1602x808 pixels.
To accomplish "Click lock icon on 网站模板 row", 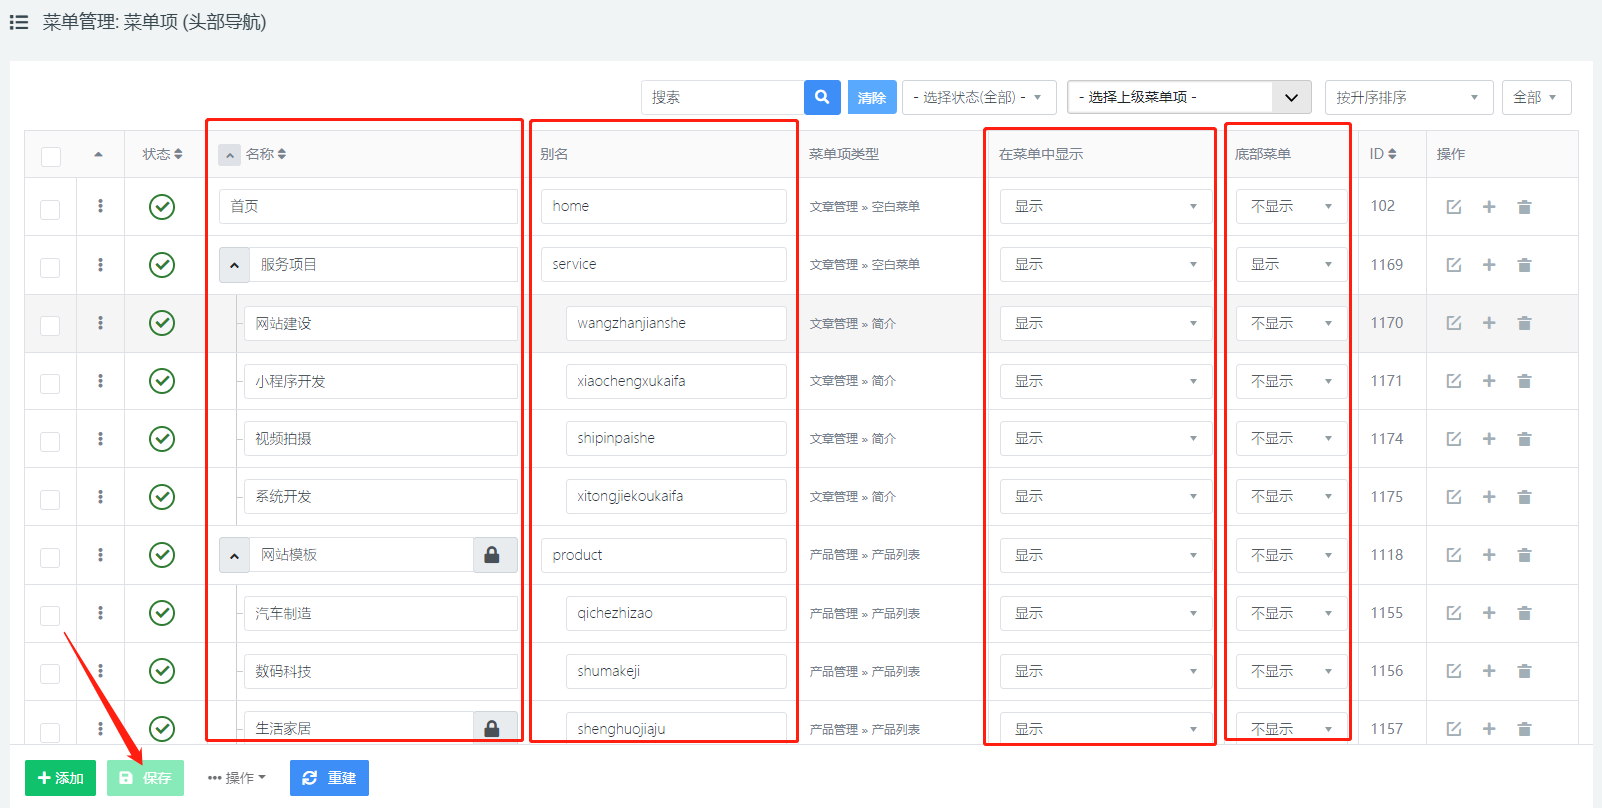I will click(492, 555).
